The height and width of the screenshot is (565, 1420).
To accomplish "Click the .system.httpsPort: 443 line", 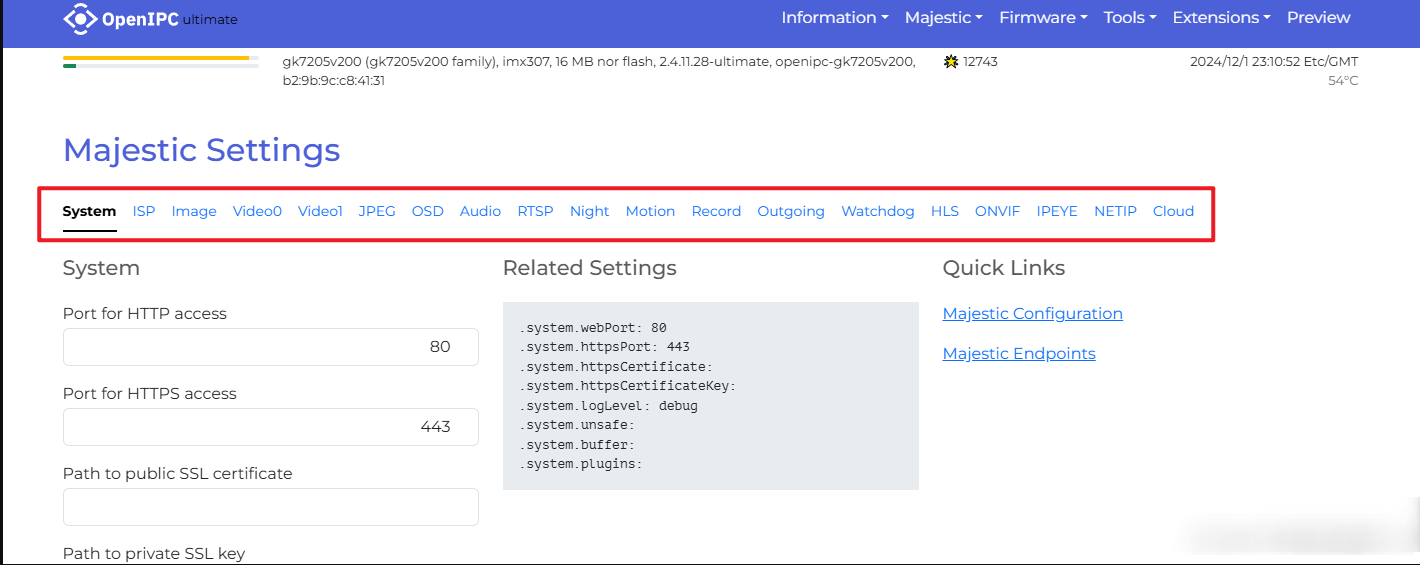I will 604,348.
